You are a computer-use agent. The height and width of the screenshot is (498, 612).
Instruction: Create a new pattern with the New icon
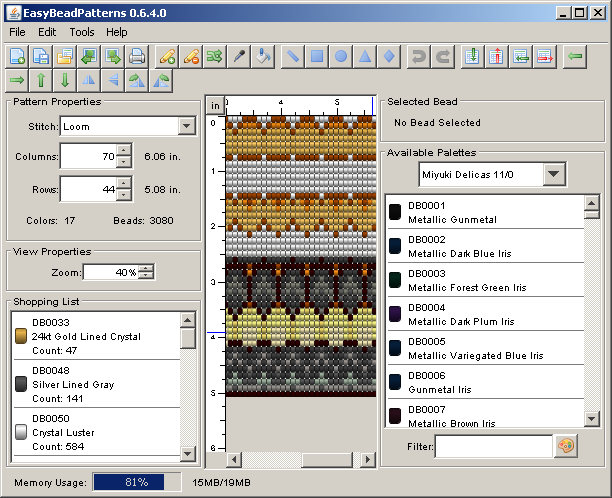[17, 57]
